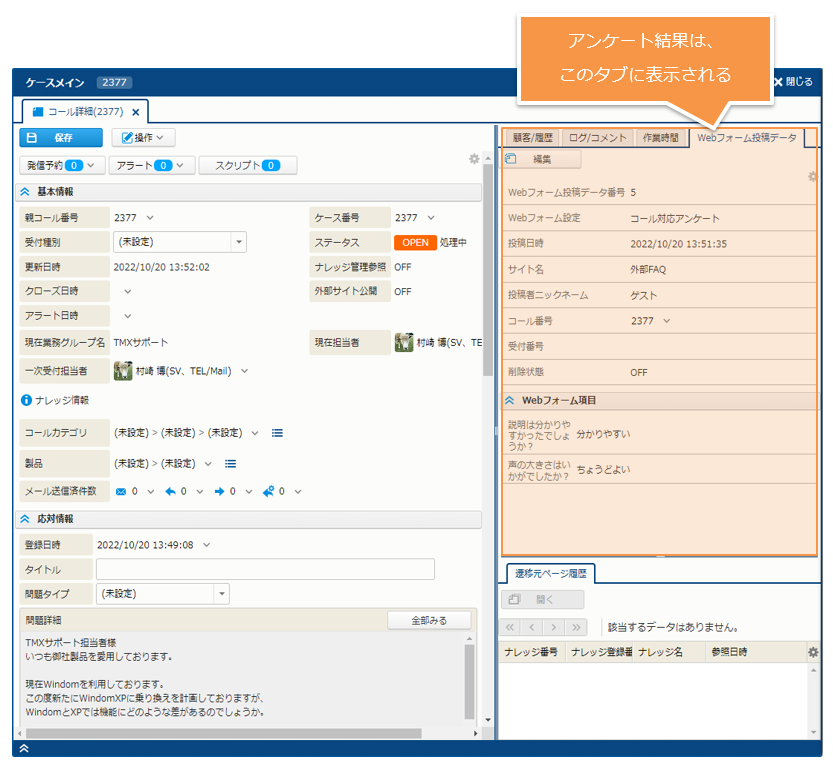The height and width of the screenshot is (766, 833).
Task: Click the mail reply arrow icon
Action: (170, 491)
